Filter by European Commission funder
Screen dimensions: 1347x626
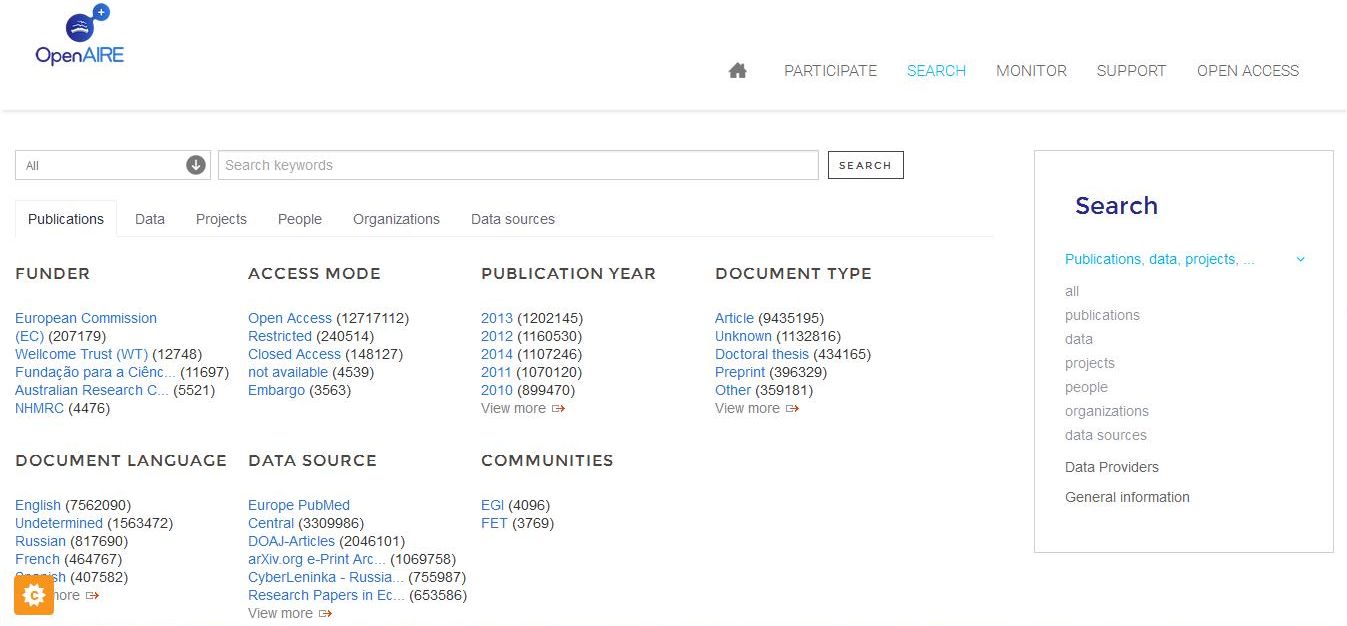click(x=86, y=327)
